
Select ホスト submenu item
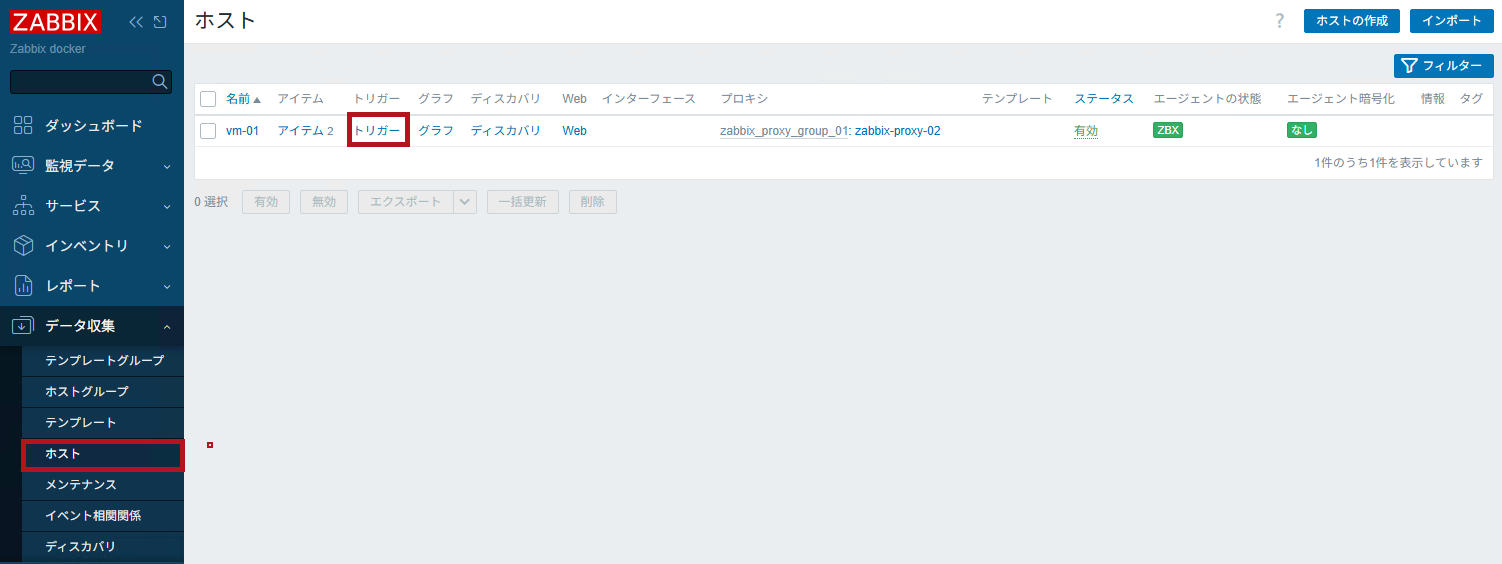point(103,454)
